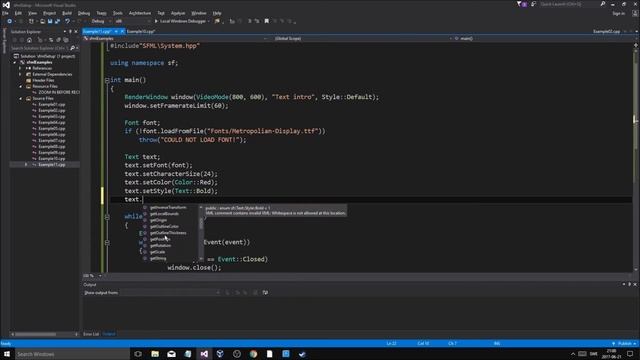
Task: Open the Action Center notification icon
Action: (x=630, y=354)
